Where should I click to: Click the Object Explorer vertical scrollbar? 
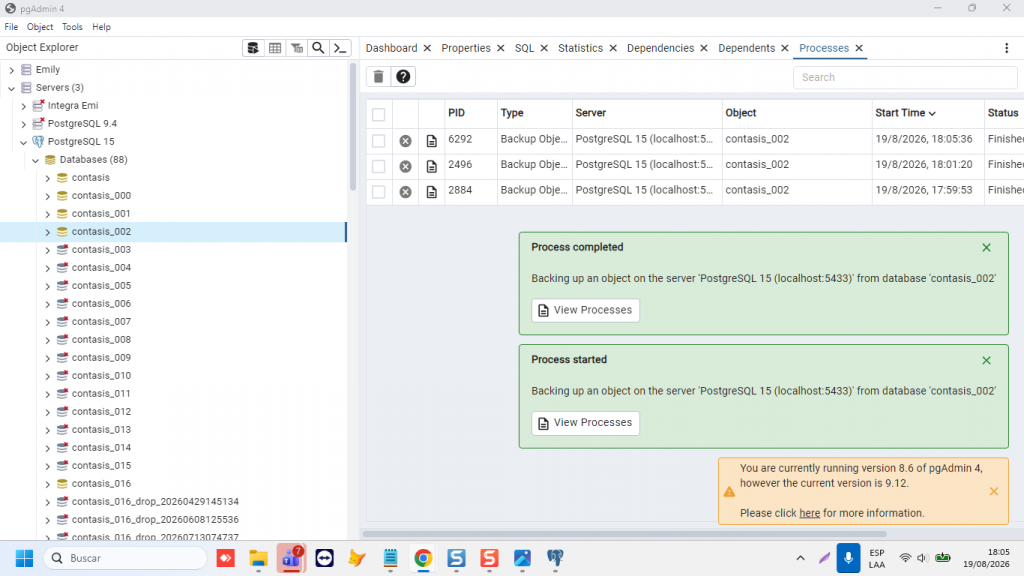point(353,127)
